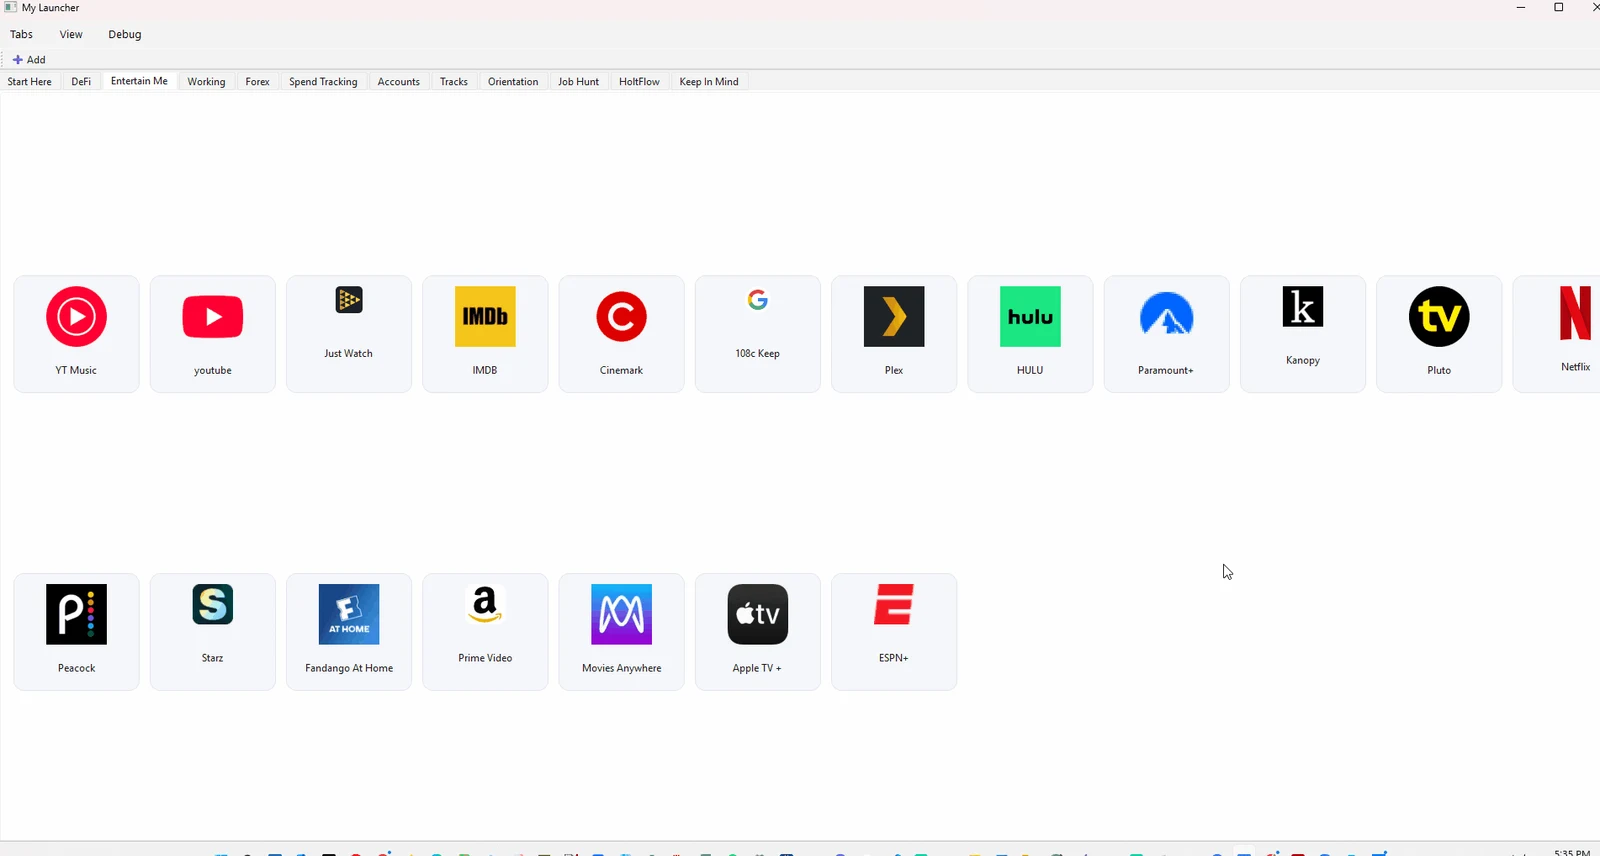
Task: Switch to the Spend Tracking tab
Action: [323, 82]
